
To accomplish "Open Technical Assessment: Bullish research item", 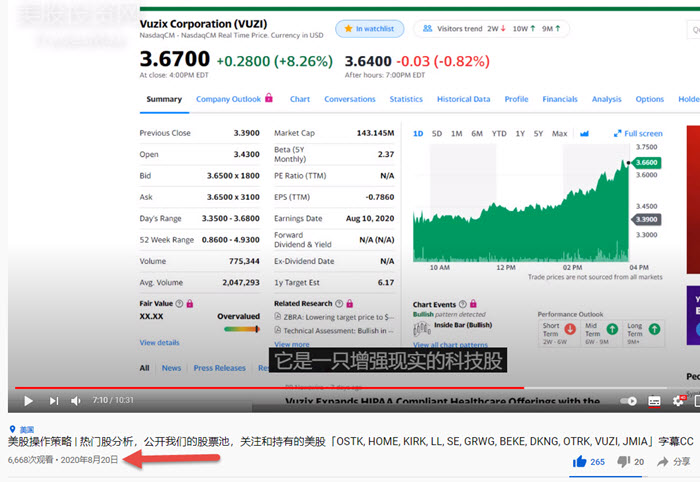I will (334, 330).
